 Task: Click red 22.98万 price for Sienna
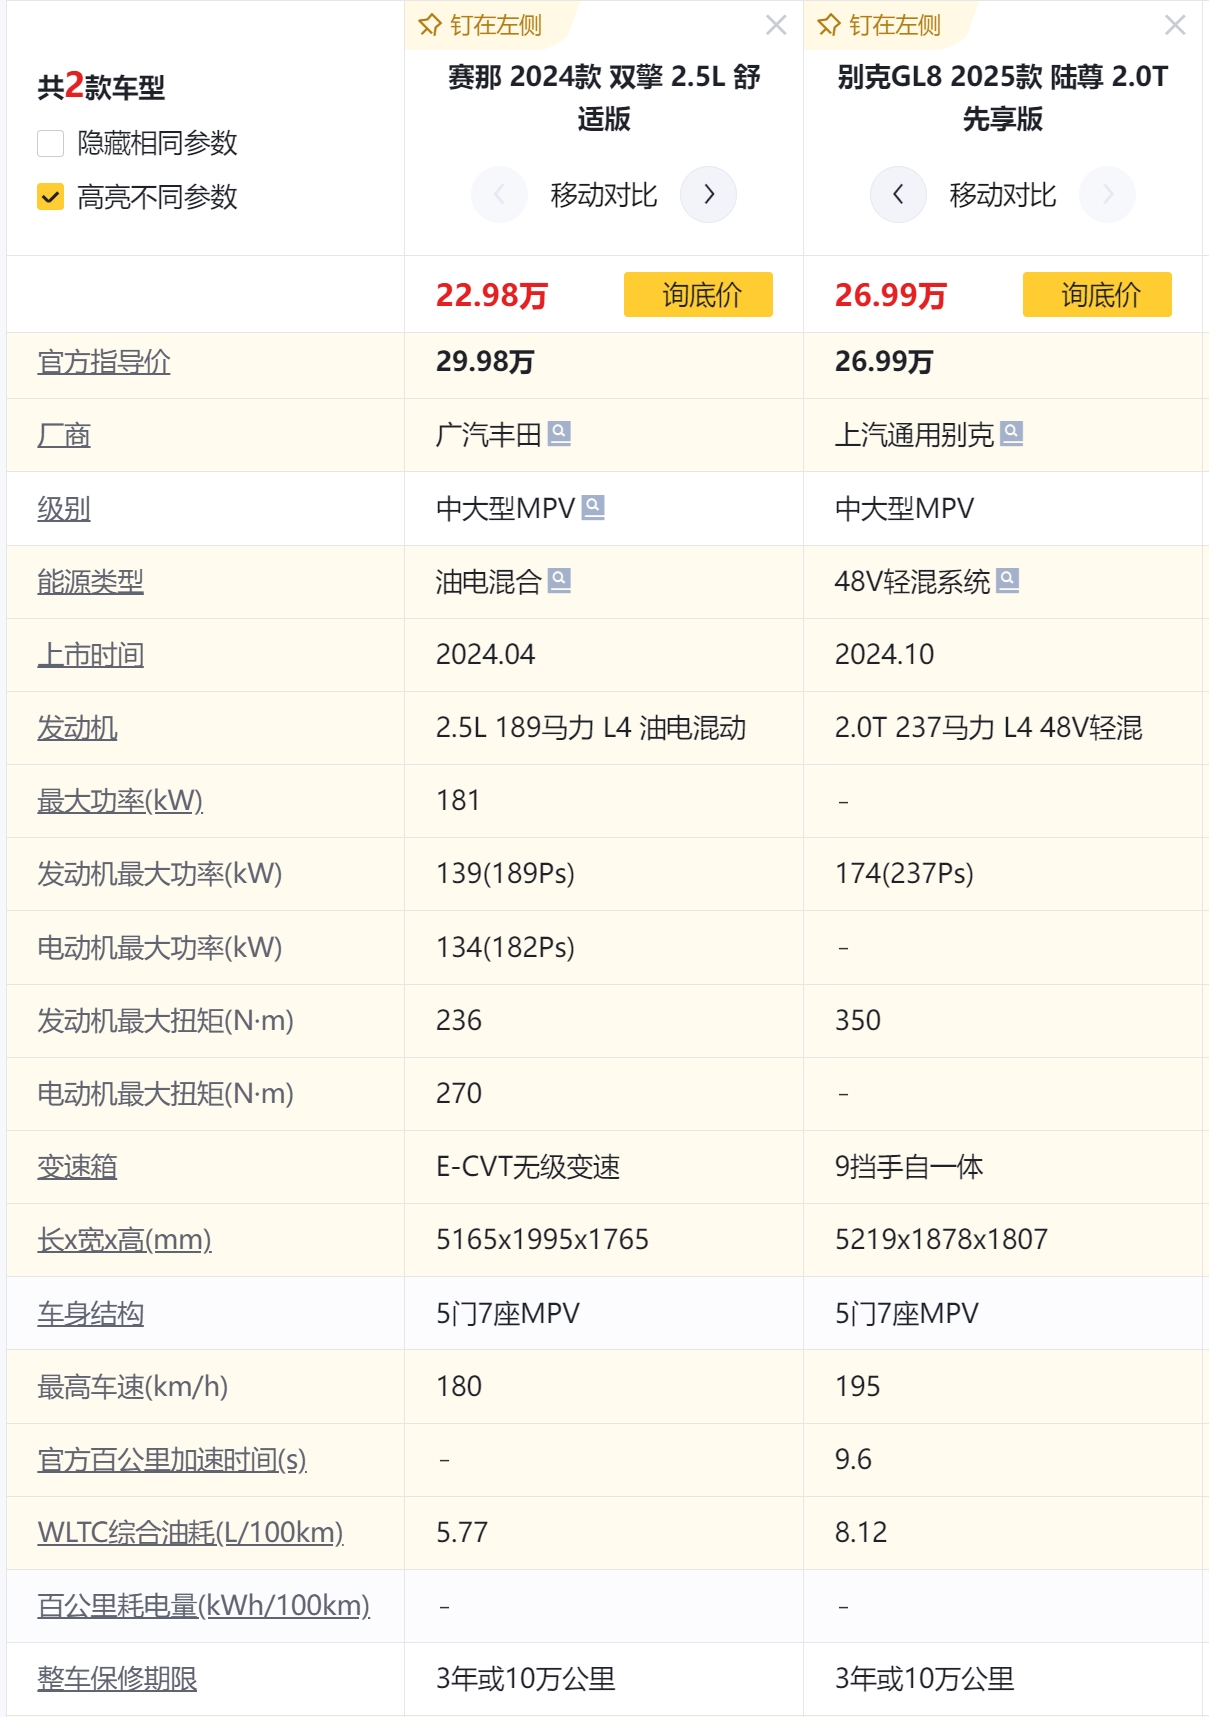(492, 295)
